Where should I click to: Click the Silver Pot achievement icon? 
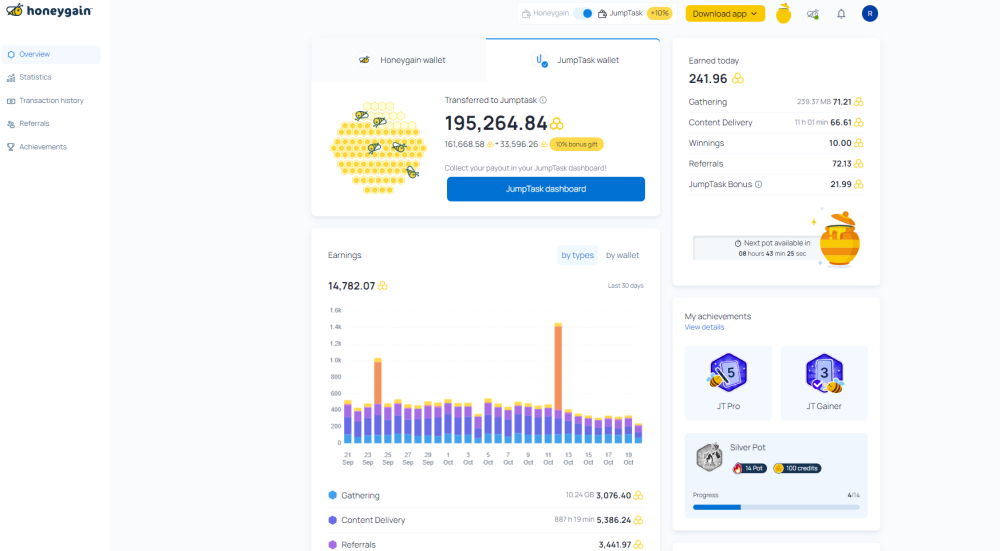[x=709, y=457]
